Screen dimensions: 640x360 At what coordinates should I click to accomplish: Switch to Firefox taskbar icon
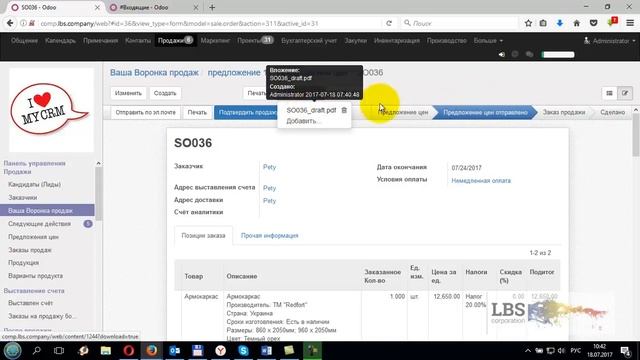pos(151,351)
